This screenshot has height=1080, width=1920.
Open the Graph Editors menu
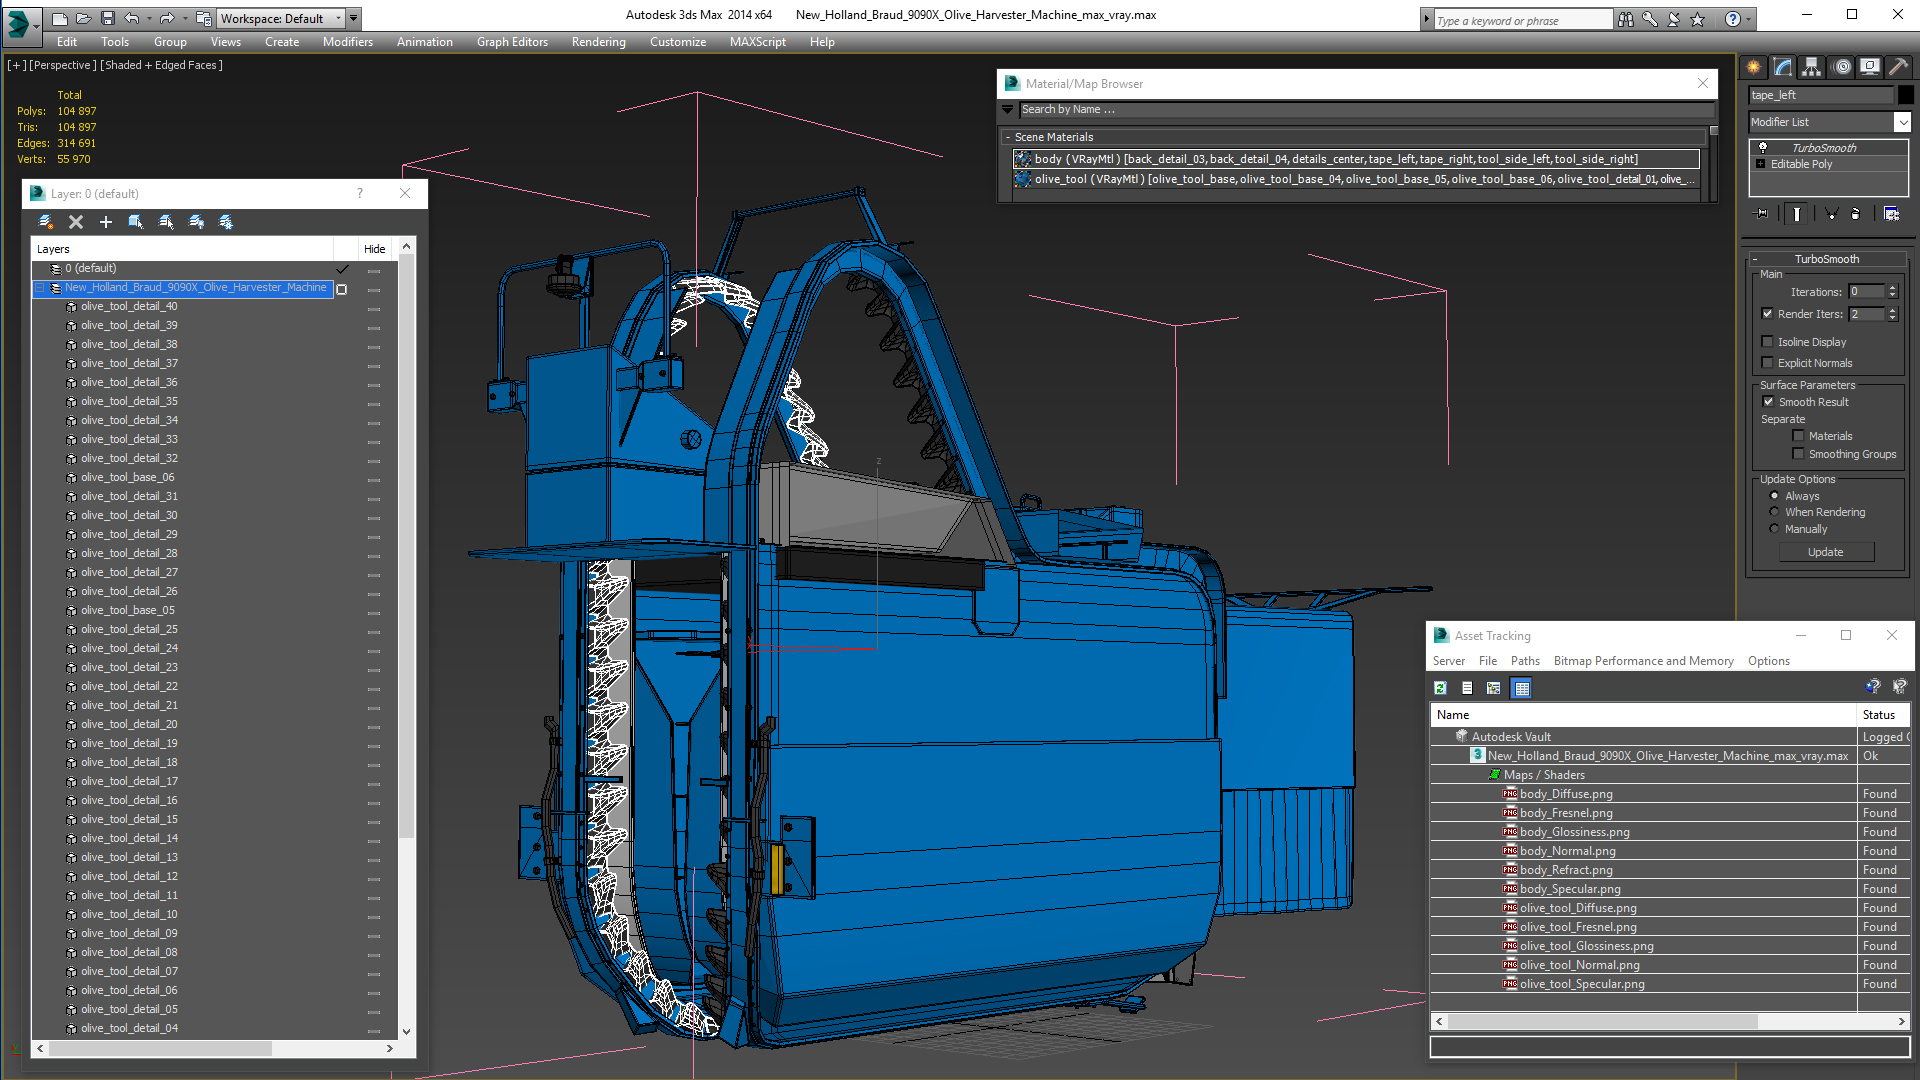[x=512, y=42]
